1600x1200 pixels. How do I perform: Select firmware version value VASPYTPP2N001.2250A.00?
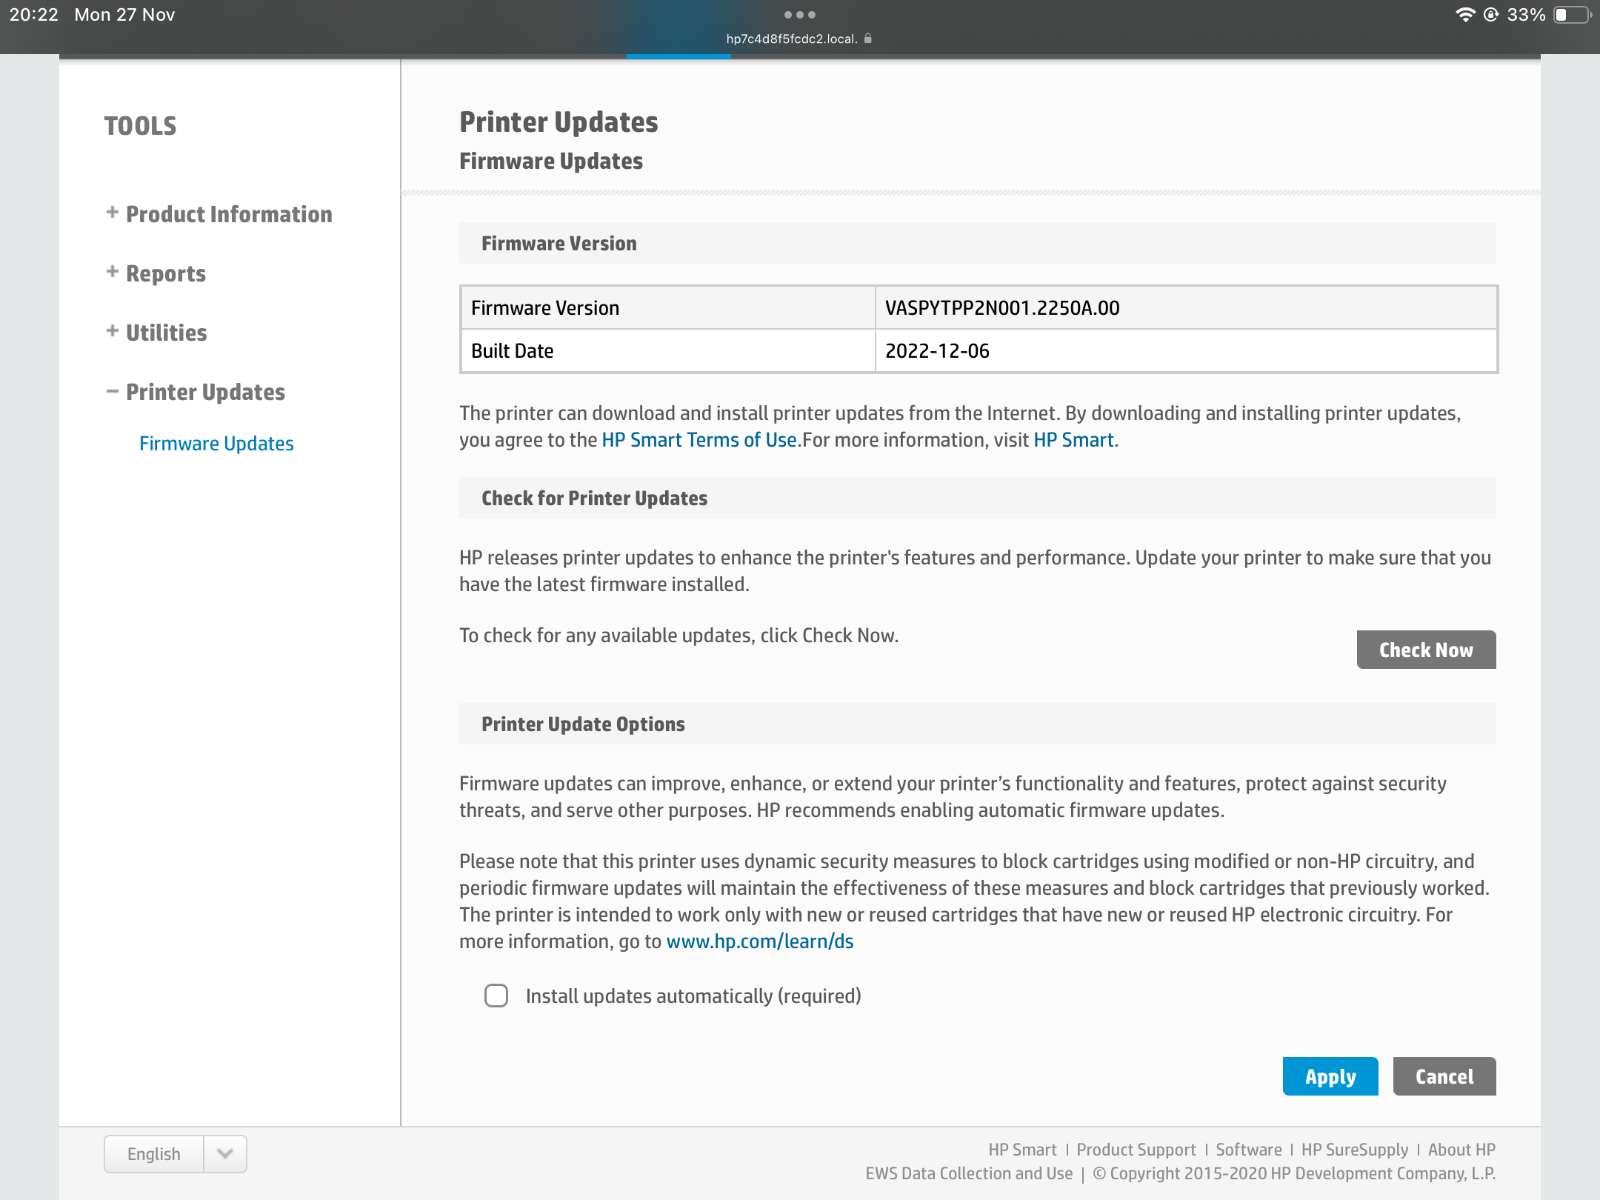1002,308
